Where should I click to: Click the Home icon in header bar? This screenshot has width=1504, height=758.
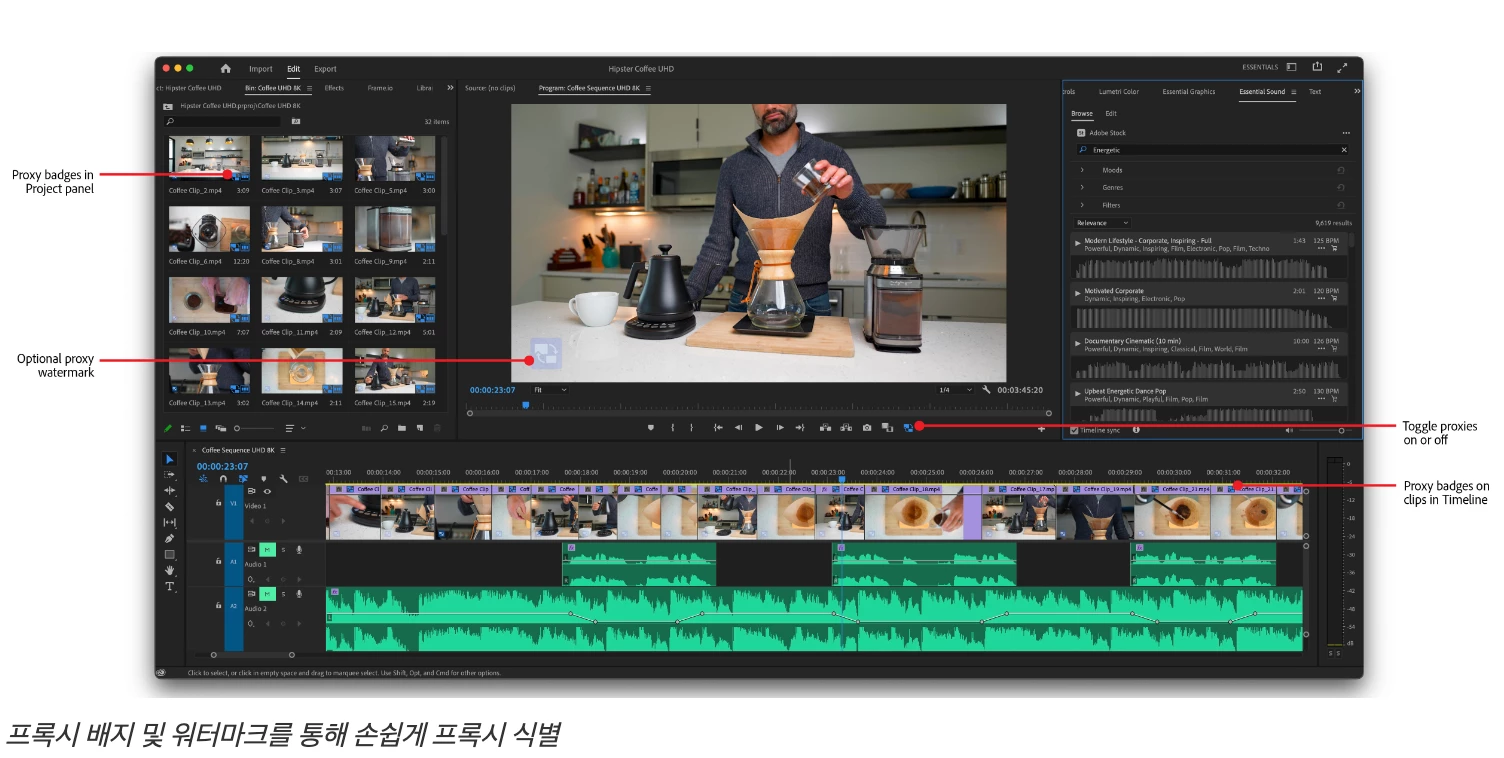click(225, 69)
